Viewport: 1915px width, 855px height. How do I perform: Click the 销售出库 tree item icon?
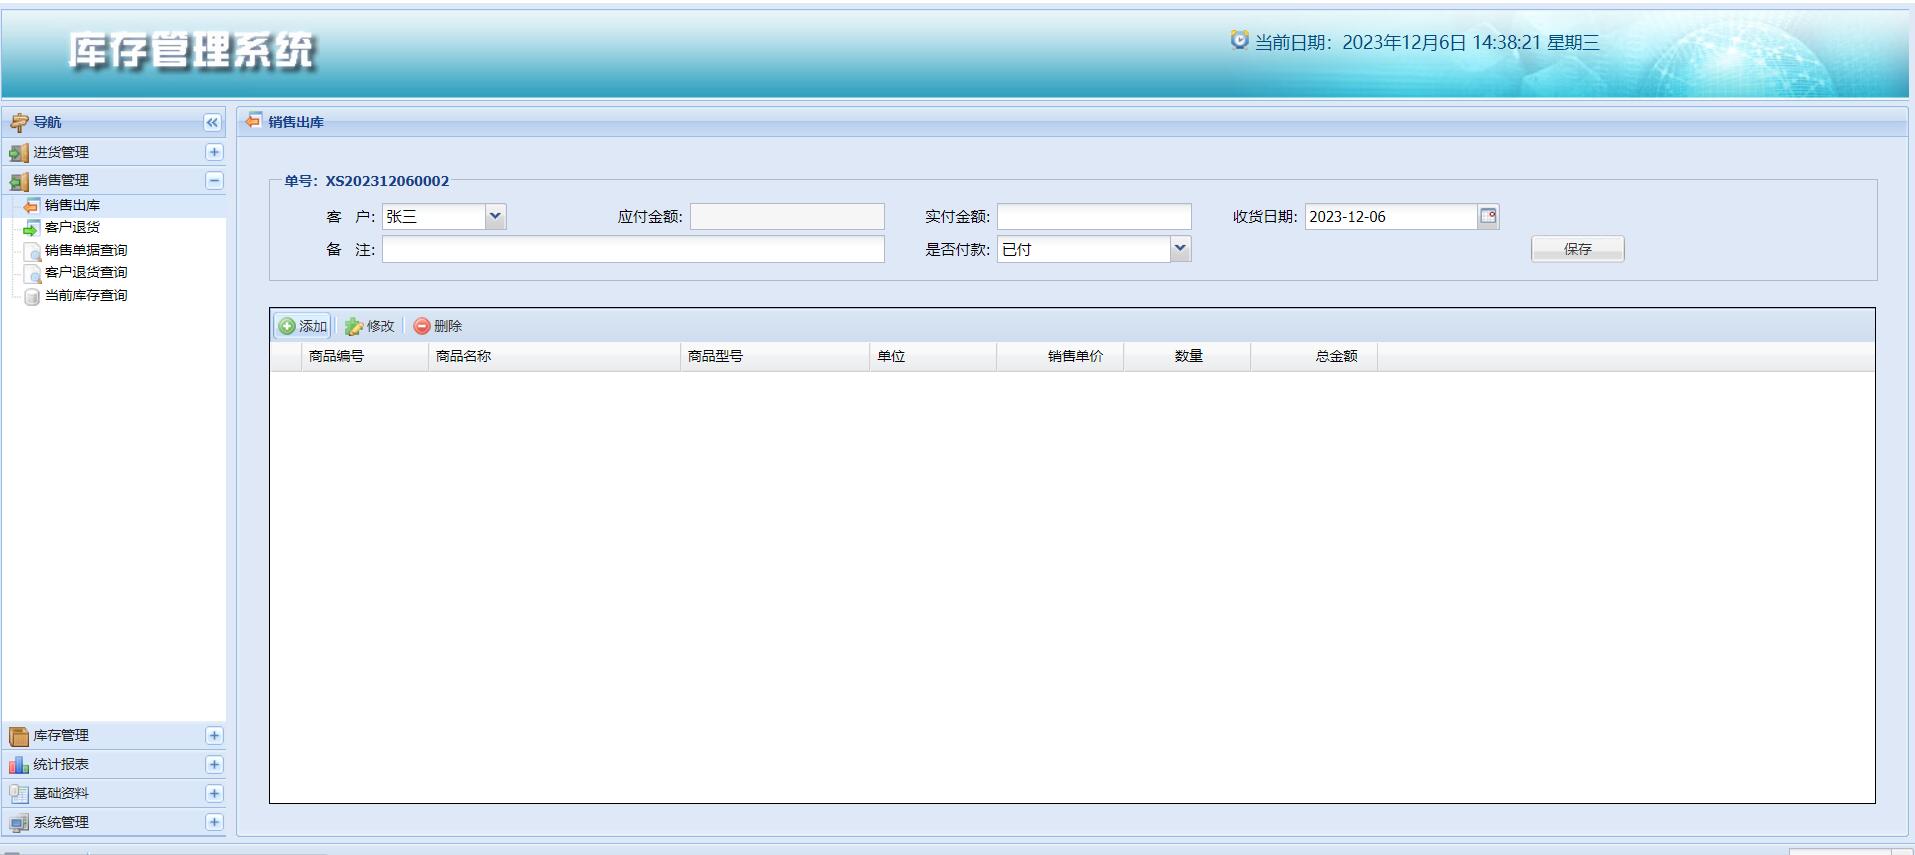[31, 205]
